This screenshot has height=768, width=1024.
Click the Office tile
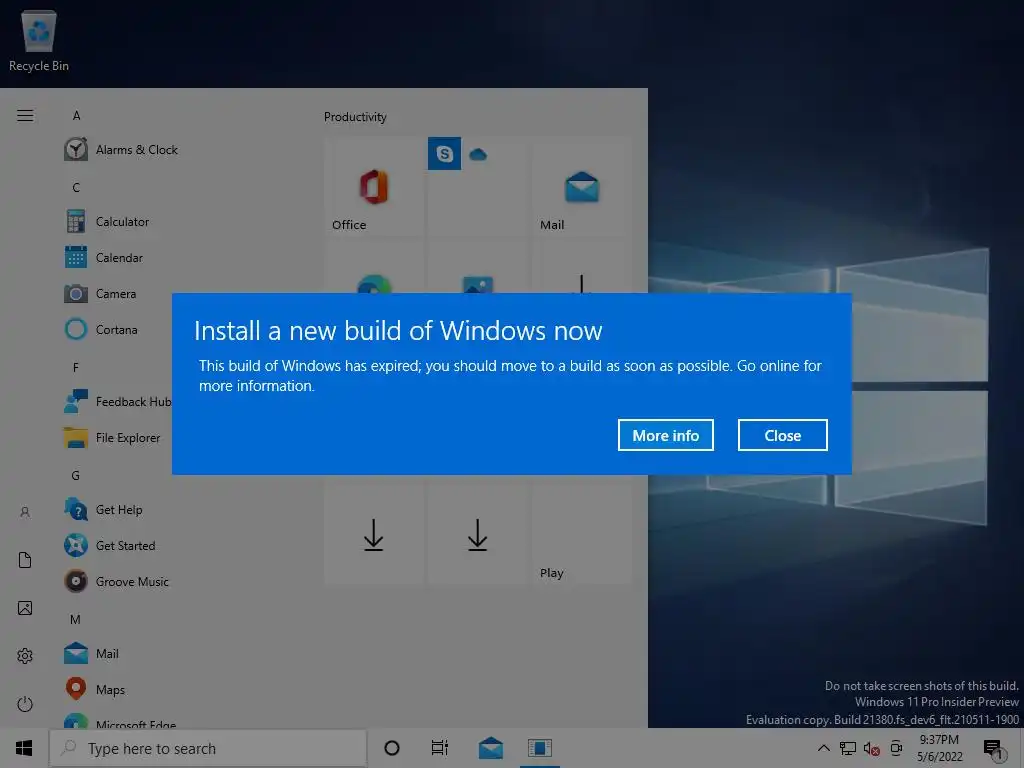click(x=374, y=187)
